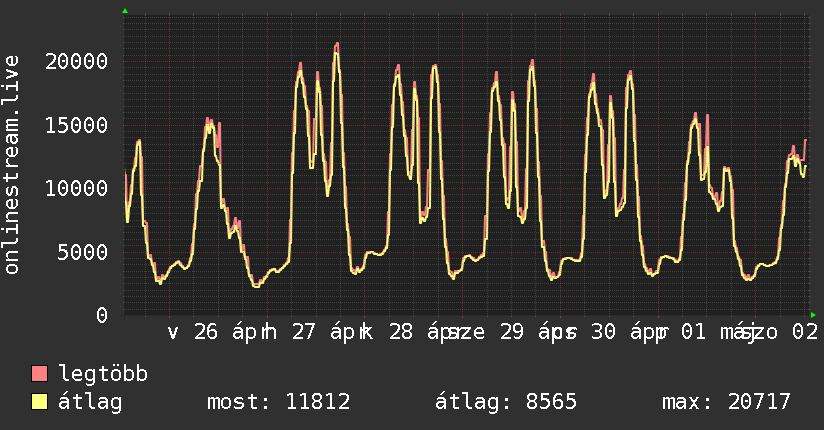824x430 pixels.
Task: Click the yellow átlag legend swatch
Action: 39,402
